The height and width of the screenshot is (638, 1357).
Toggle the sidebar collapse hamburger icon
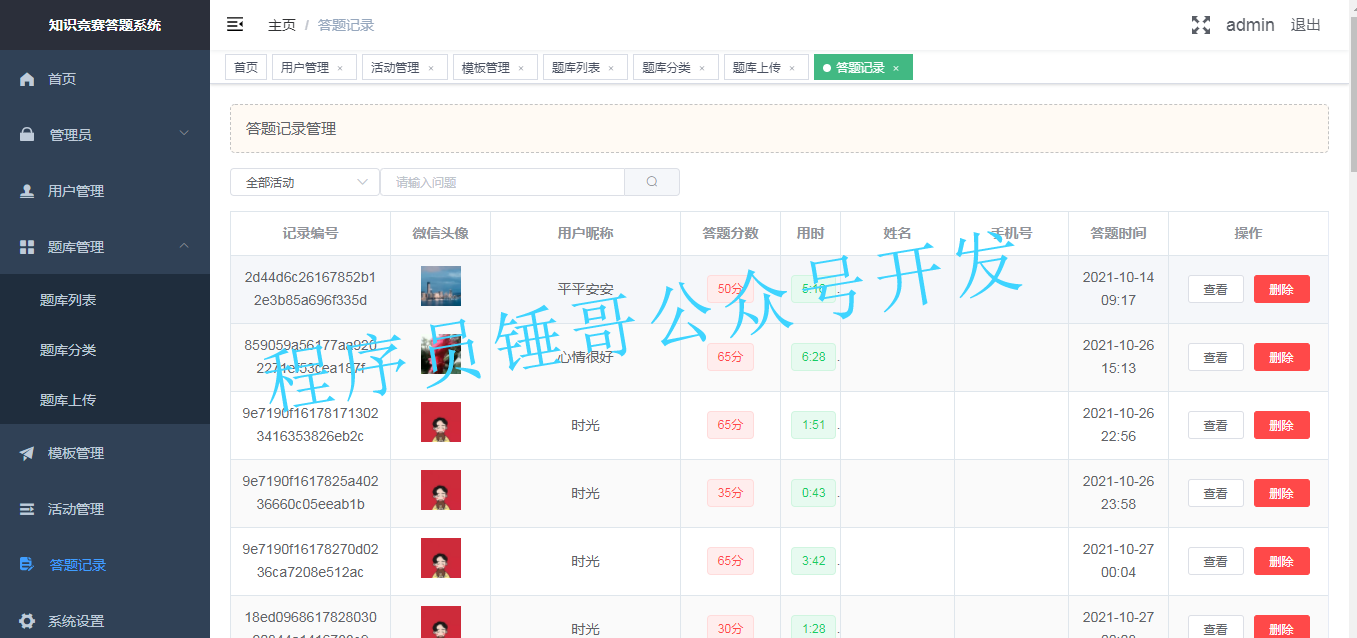click(x=235, y=24)
